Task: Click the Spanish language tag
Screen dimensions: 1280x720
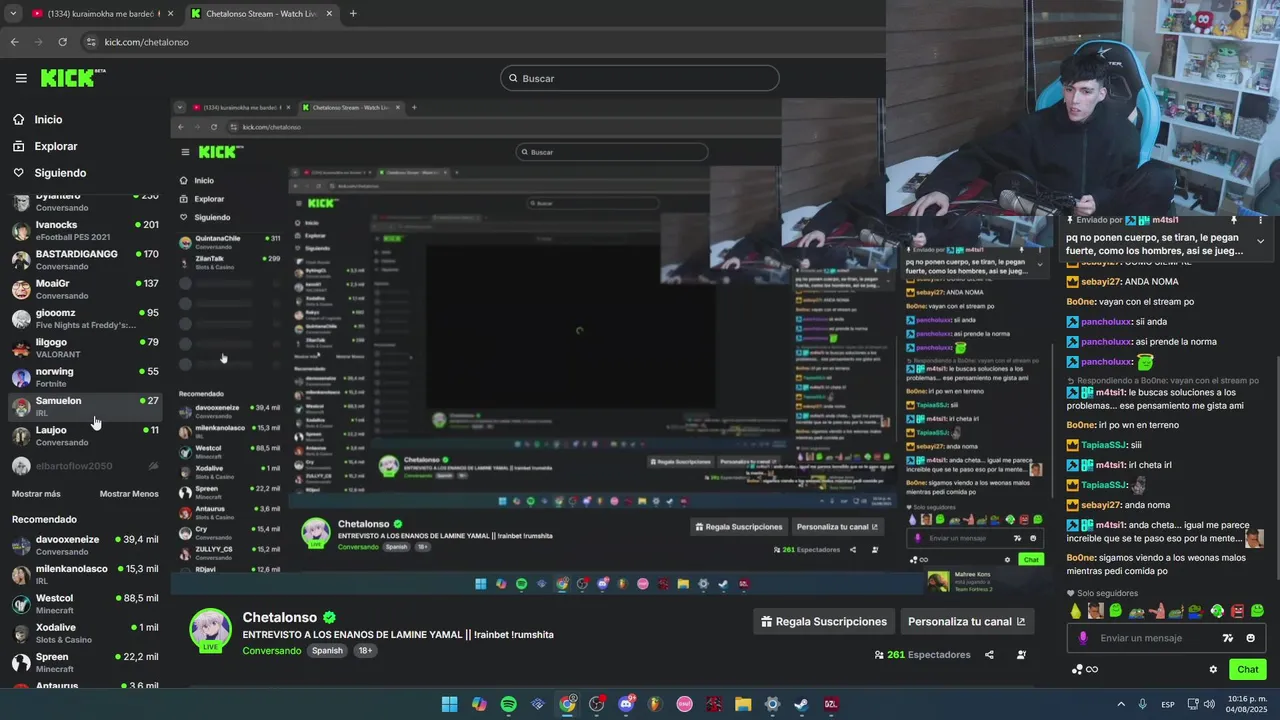Action: [x=327, y=650]
